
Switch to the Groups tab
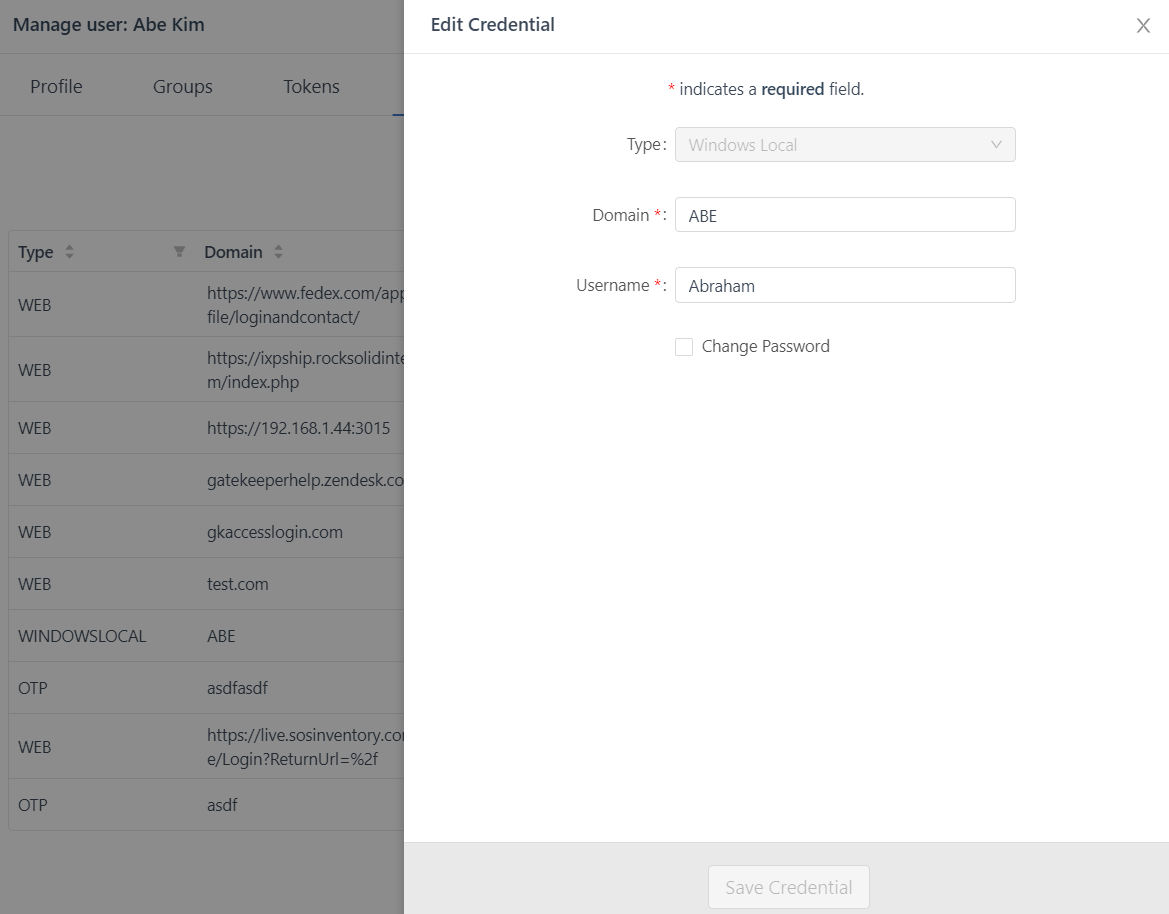pos(182,87)
